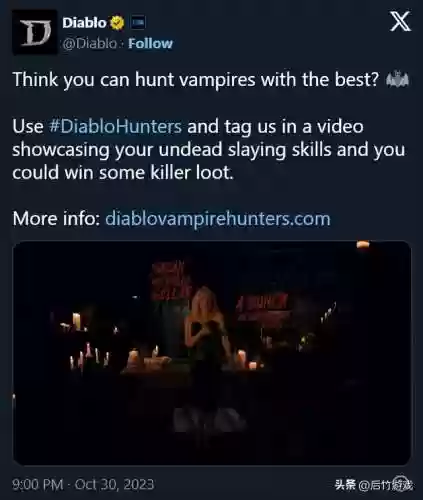
Task: Open the X logo
Action: (400, 21)
